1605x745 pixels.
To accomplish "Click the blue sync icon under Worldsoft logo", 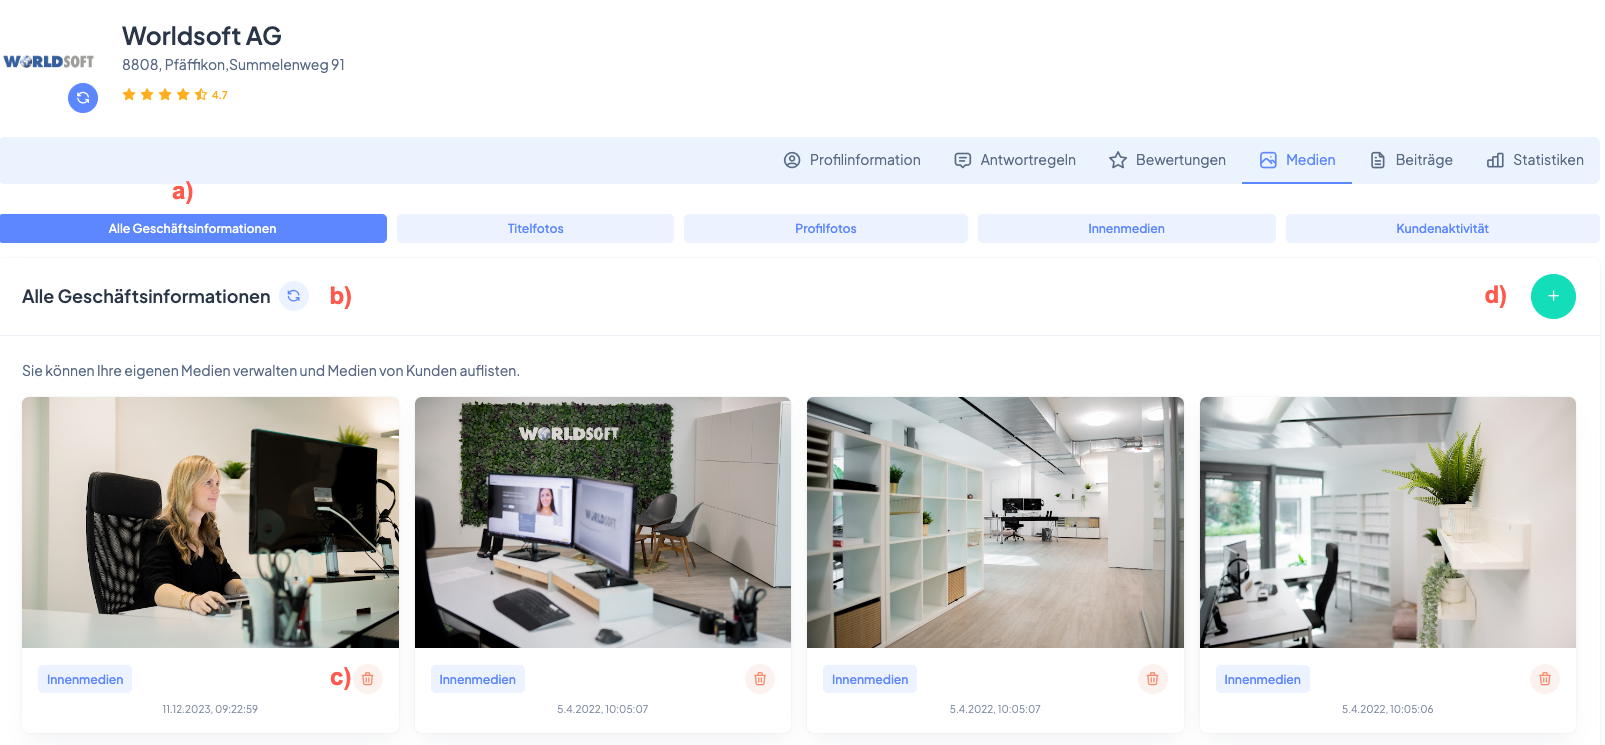I will [83, 98].
